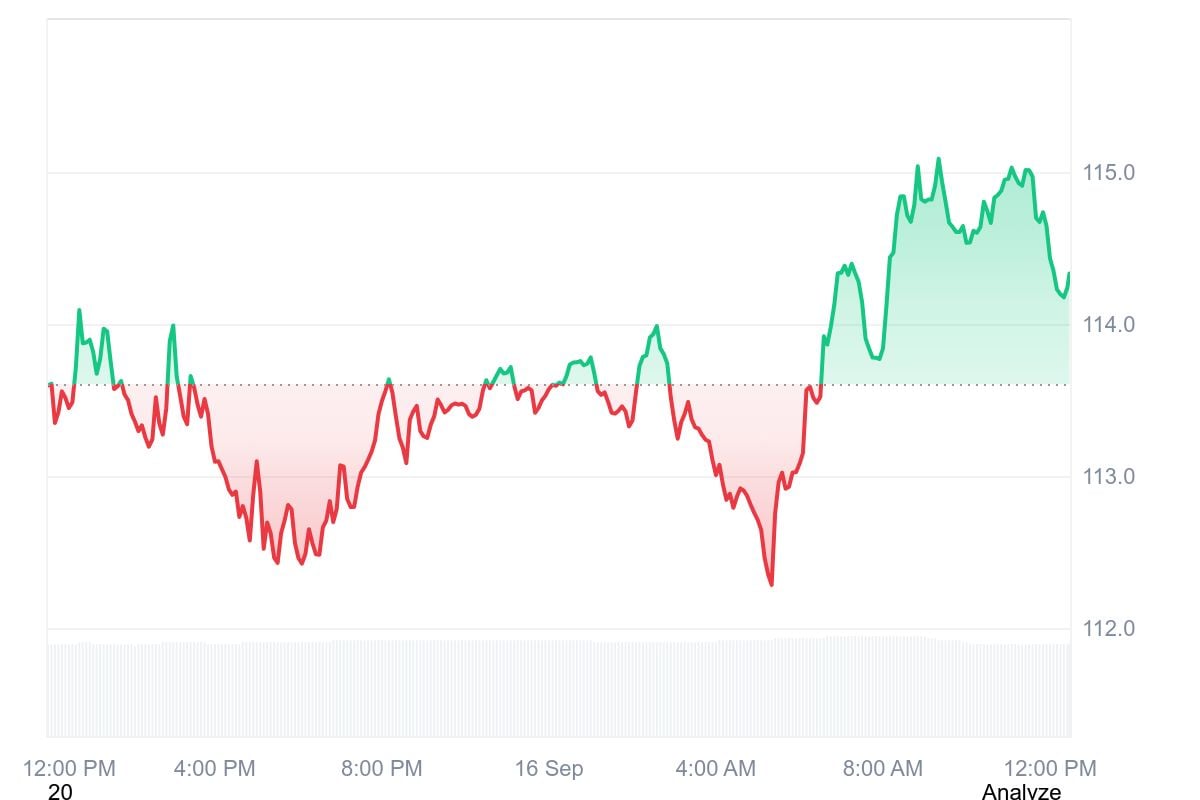
Task: Click the lowest red trough near 112.3
Action: [x=771, y=584]
